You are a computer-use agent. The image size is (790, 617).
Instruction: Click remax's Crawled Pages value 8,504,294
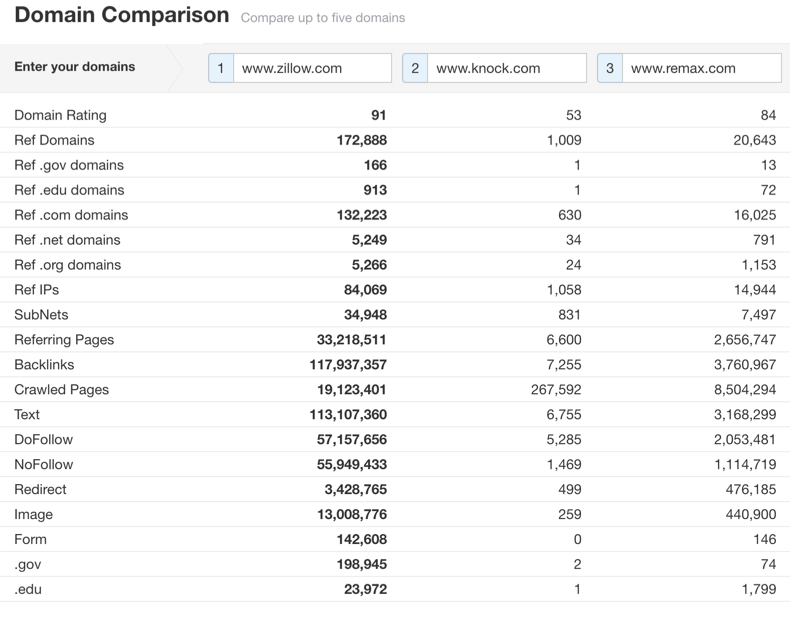(x=745, y=390)
